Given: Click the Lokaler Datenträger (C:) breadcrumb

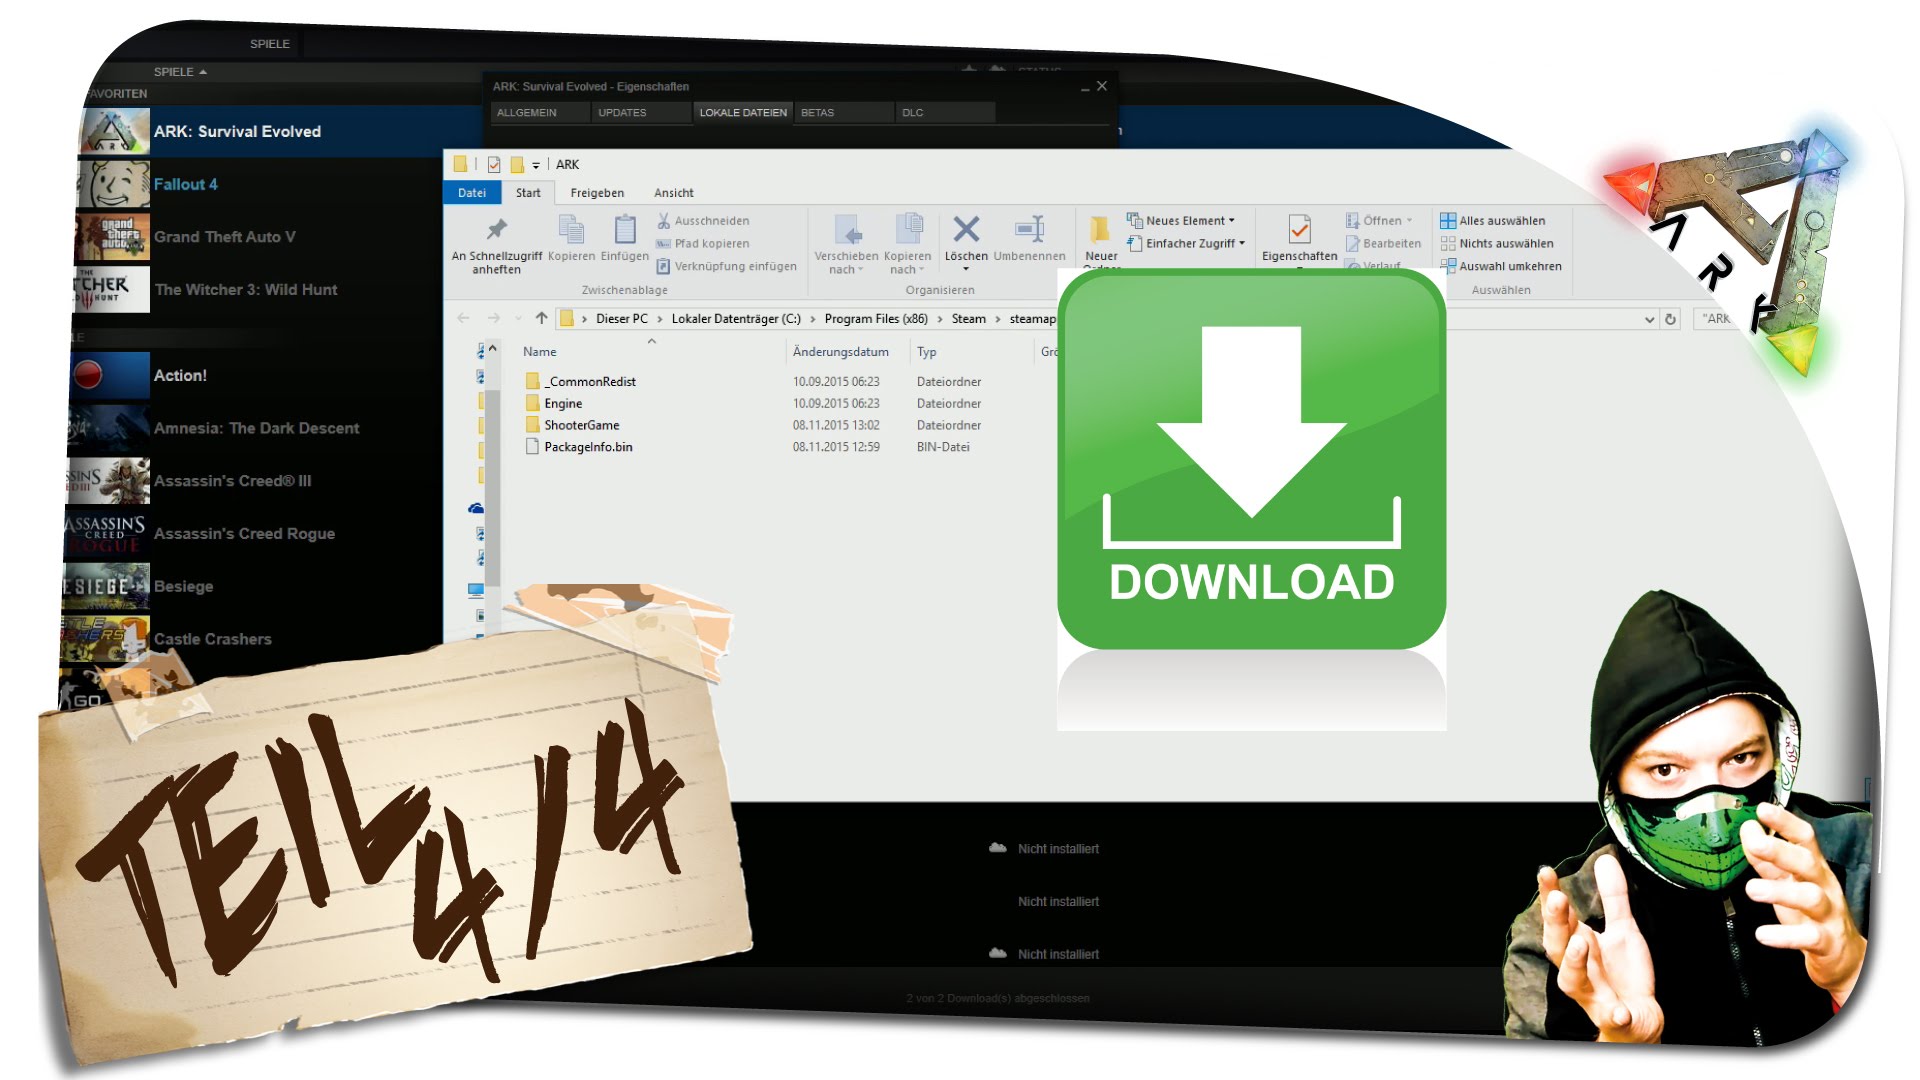Looking at the screenshot, I should (x=736, y=319).
